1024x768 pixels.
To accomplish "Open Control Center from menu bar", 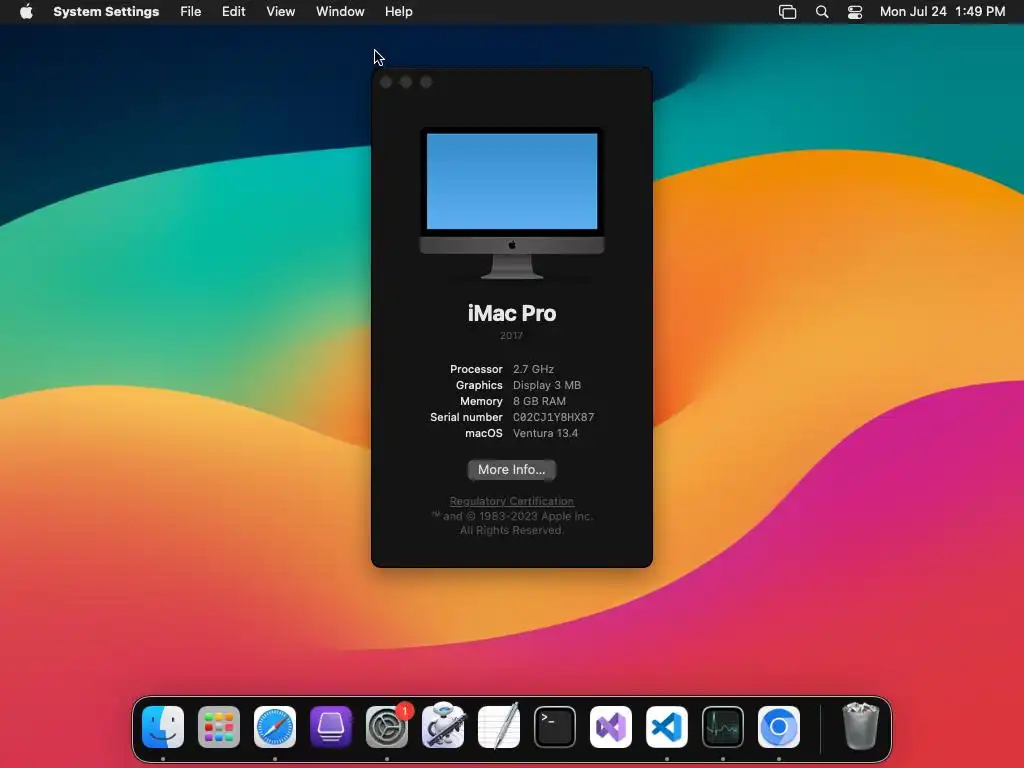I will coord(855,12).
